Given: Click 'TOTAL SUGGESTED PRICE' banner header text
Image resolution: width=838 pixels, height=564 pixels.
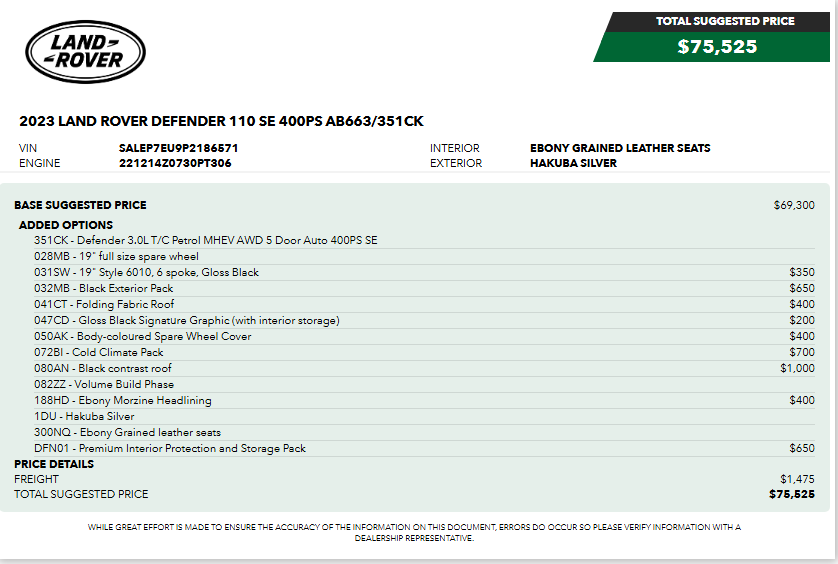Looking at the screenshot, I should [725, 21].
